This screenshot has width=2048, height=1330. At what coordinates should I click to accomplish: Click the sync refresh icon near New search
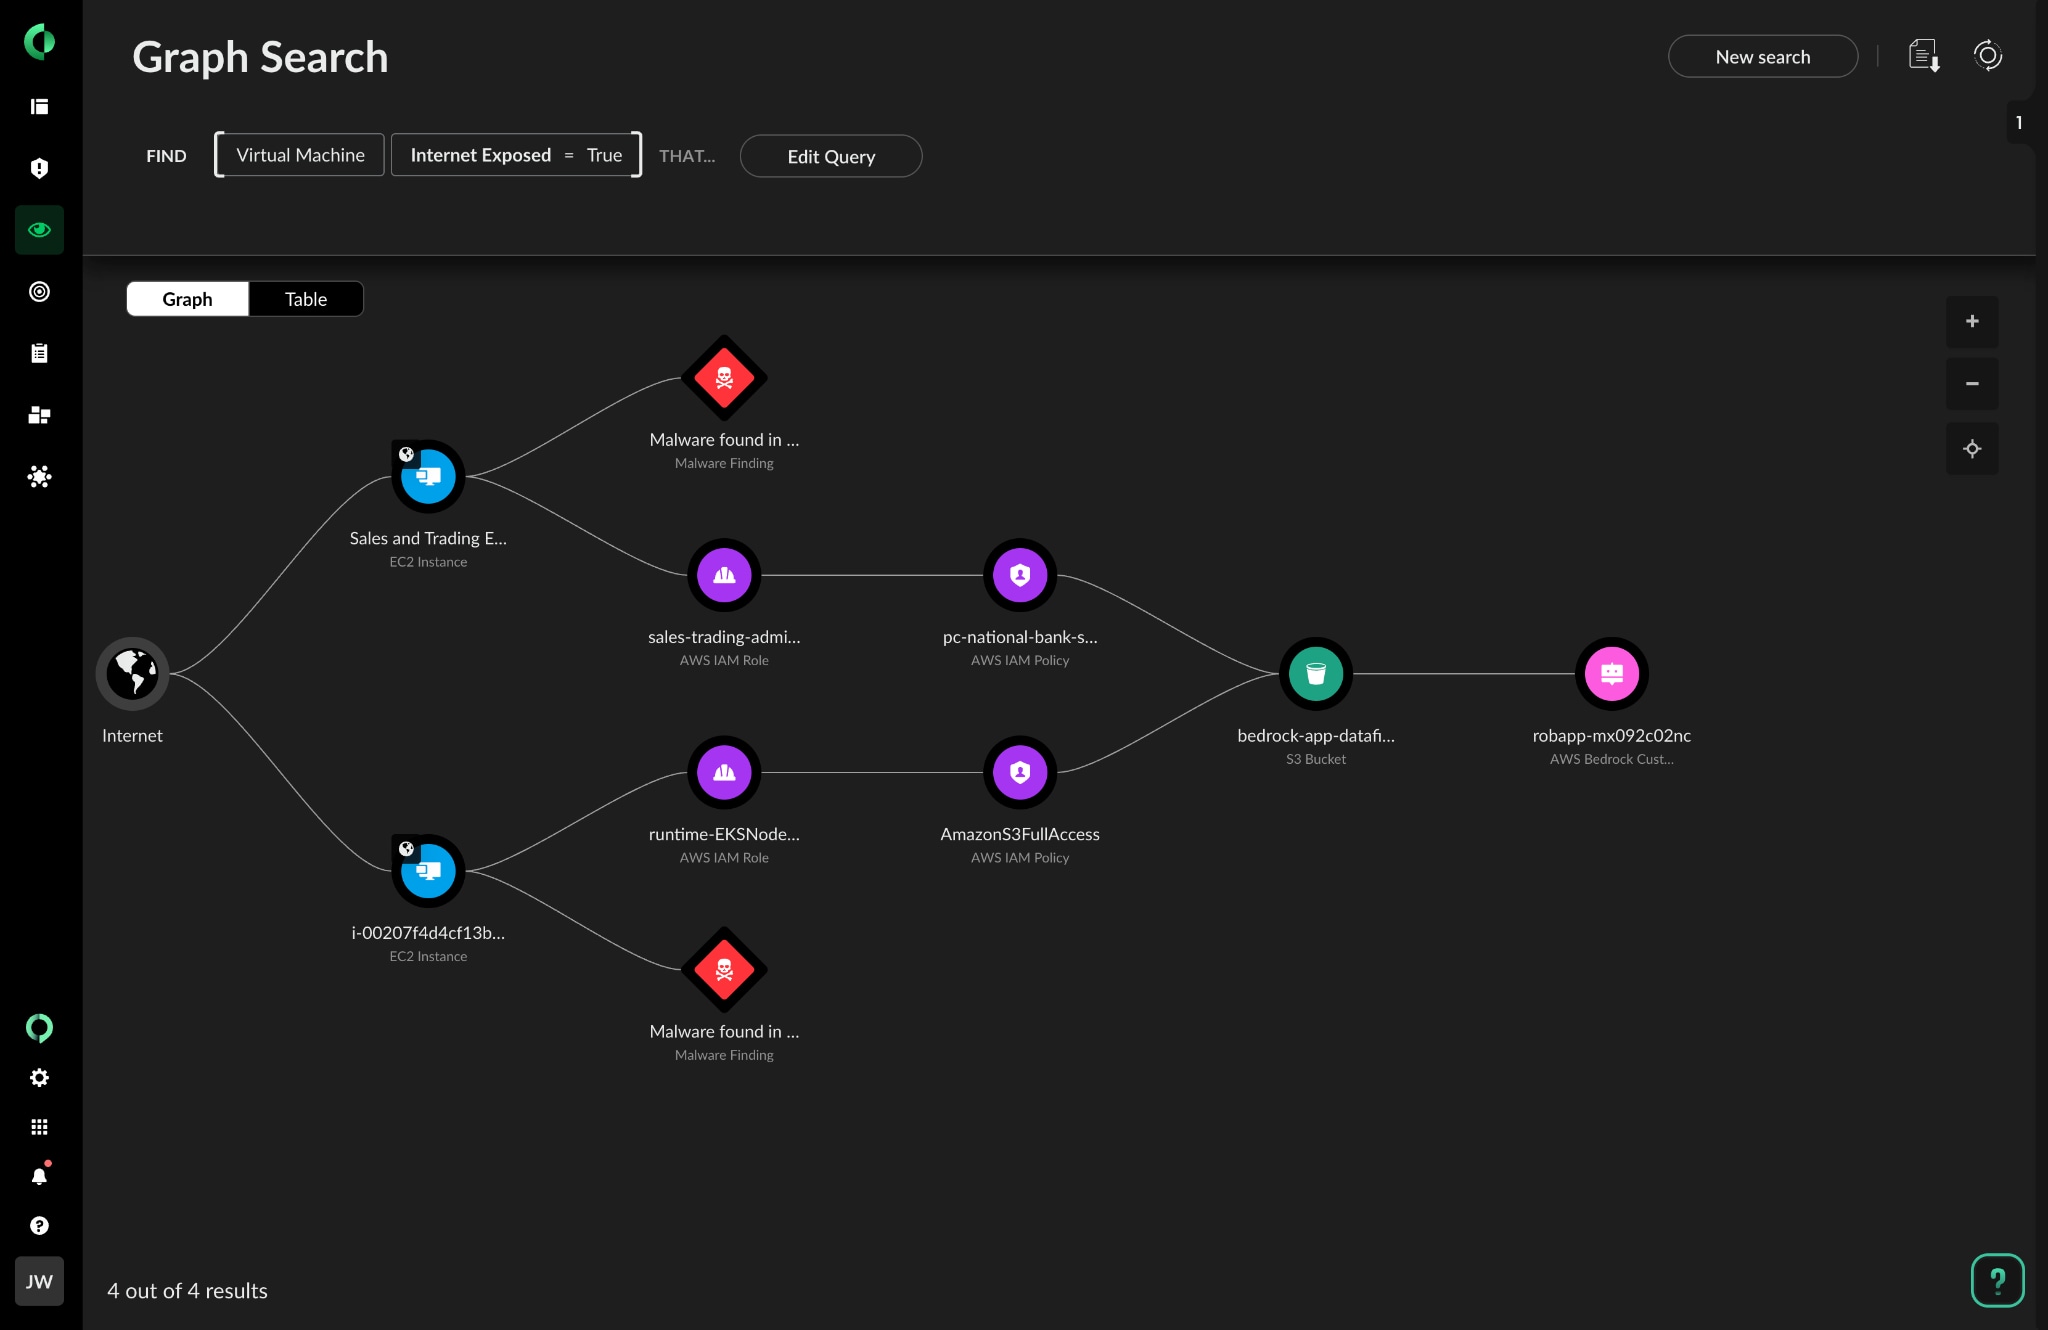[1987, 56]
